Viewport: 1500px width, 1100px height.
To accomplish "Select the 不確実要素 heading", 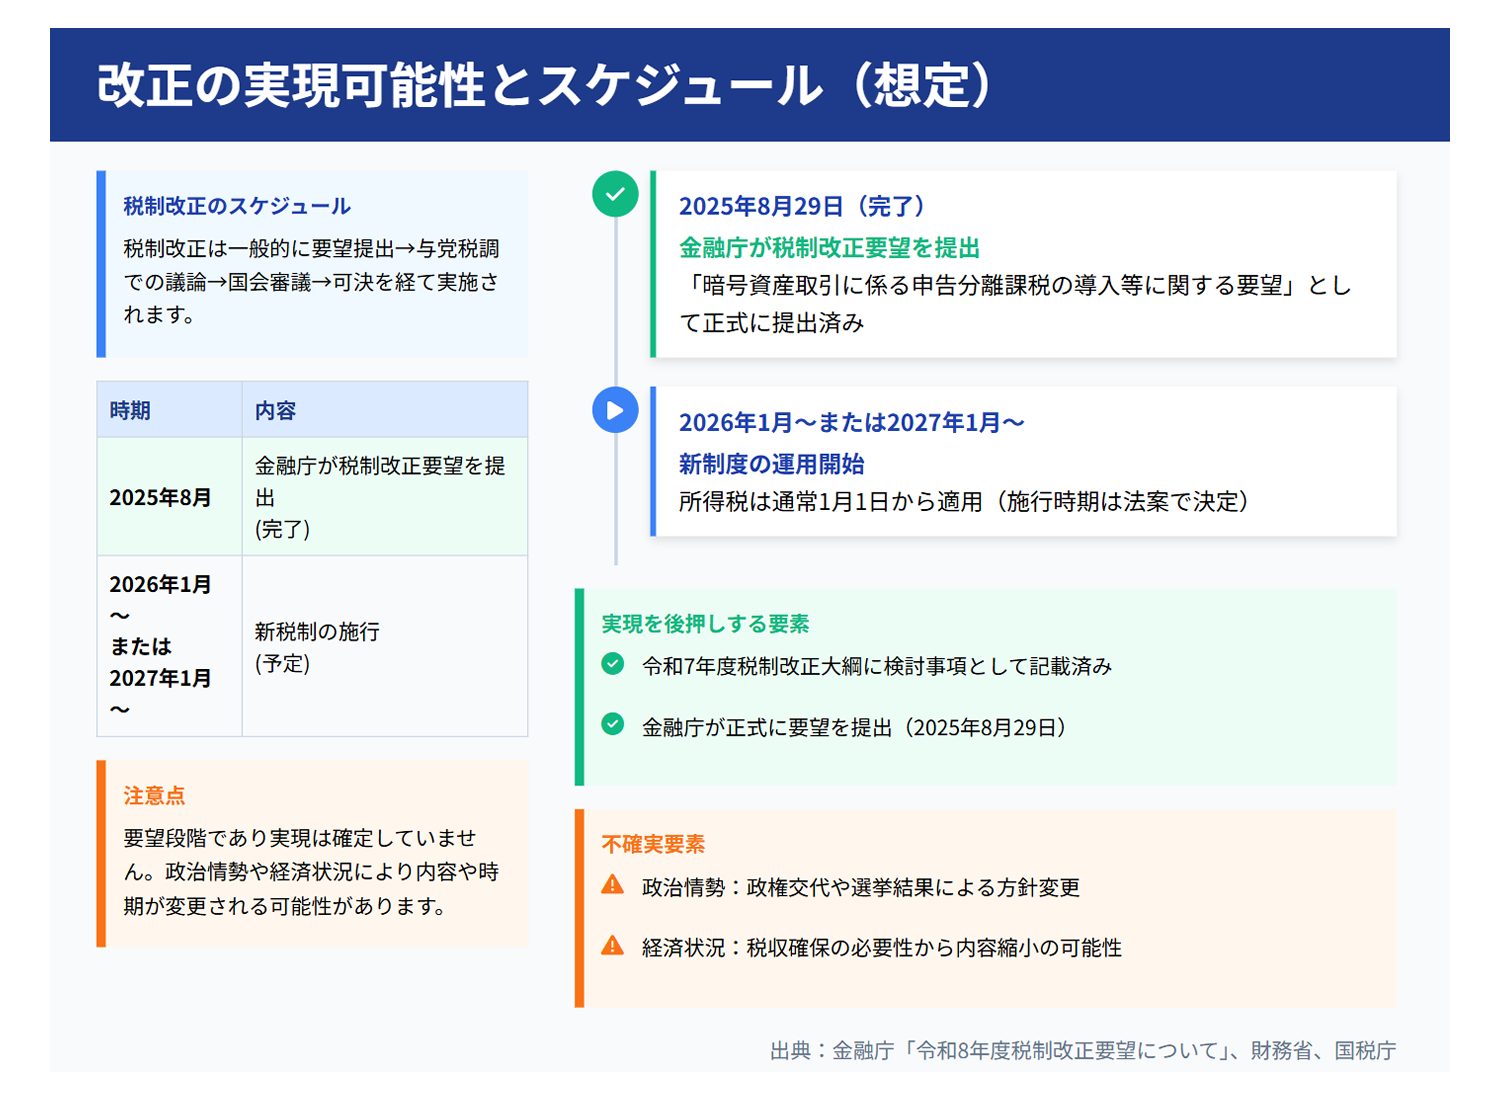I will coord(653,844).
